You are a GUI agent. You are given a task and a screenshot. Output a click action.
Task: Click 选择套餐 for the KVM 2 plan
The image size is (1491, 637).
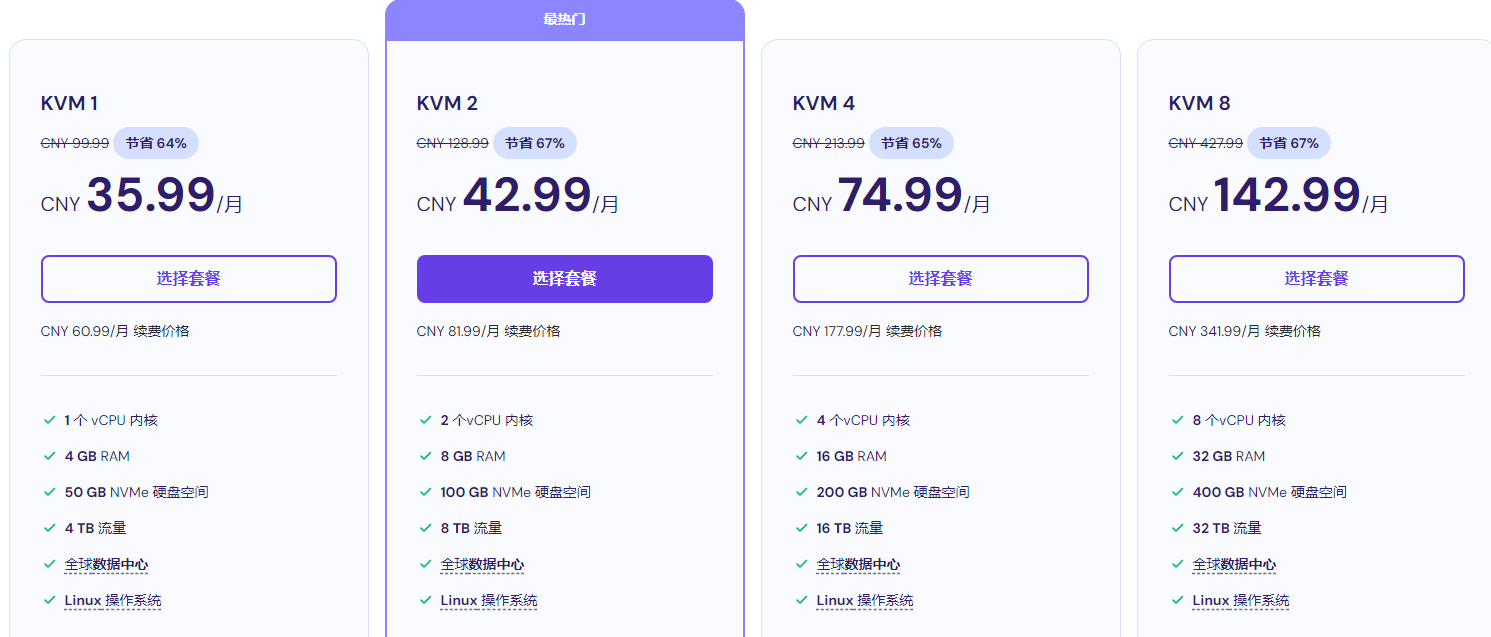click(x=564, y=279)
